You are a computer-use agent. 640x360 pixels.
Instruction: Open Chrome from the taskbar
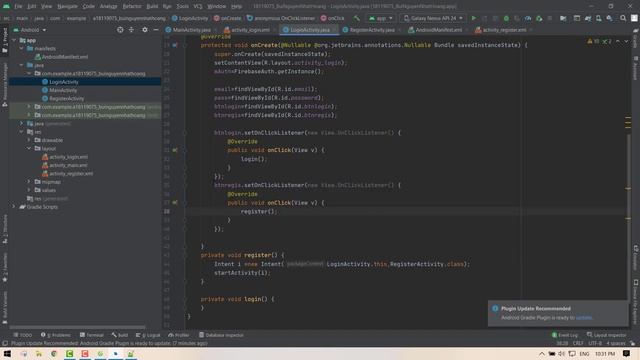click(54, 353)
